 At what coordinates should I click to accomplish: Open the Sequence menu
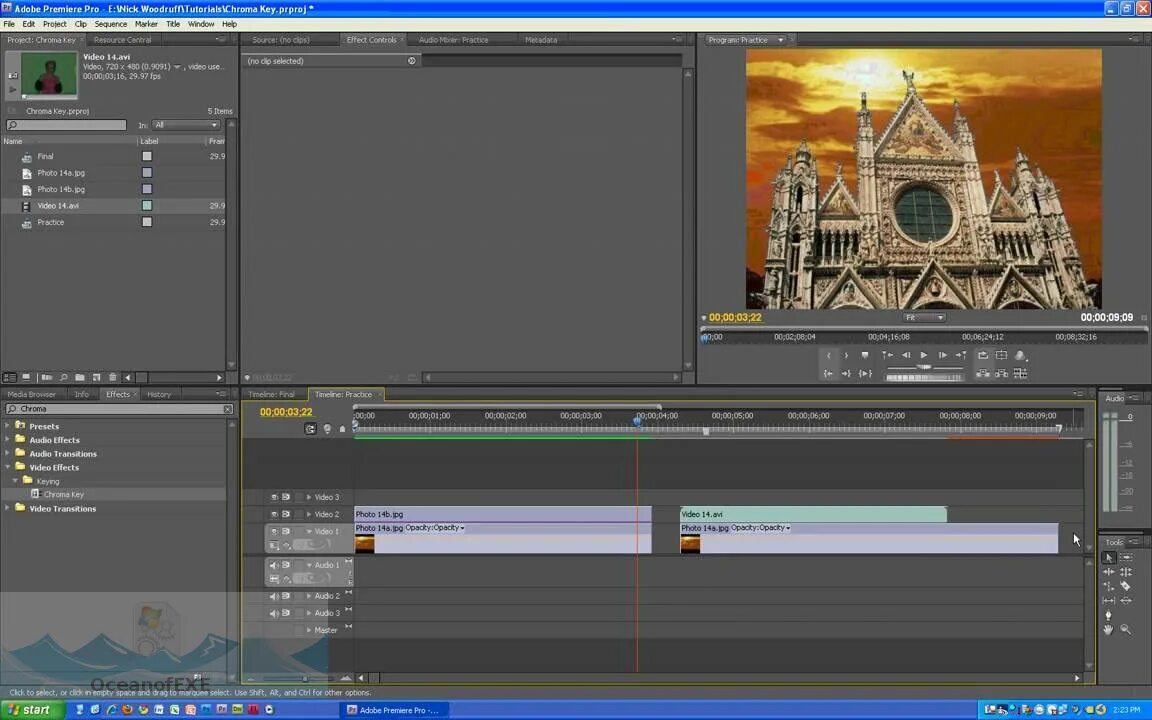pyautogui.click(x=110, y=23)
